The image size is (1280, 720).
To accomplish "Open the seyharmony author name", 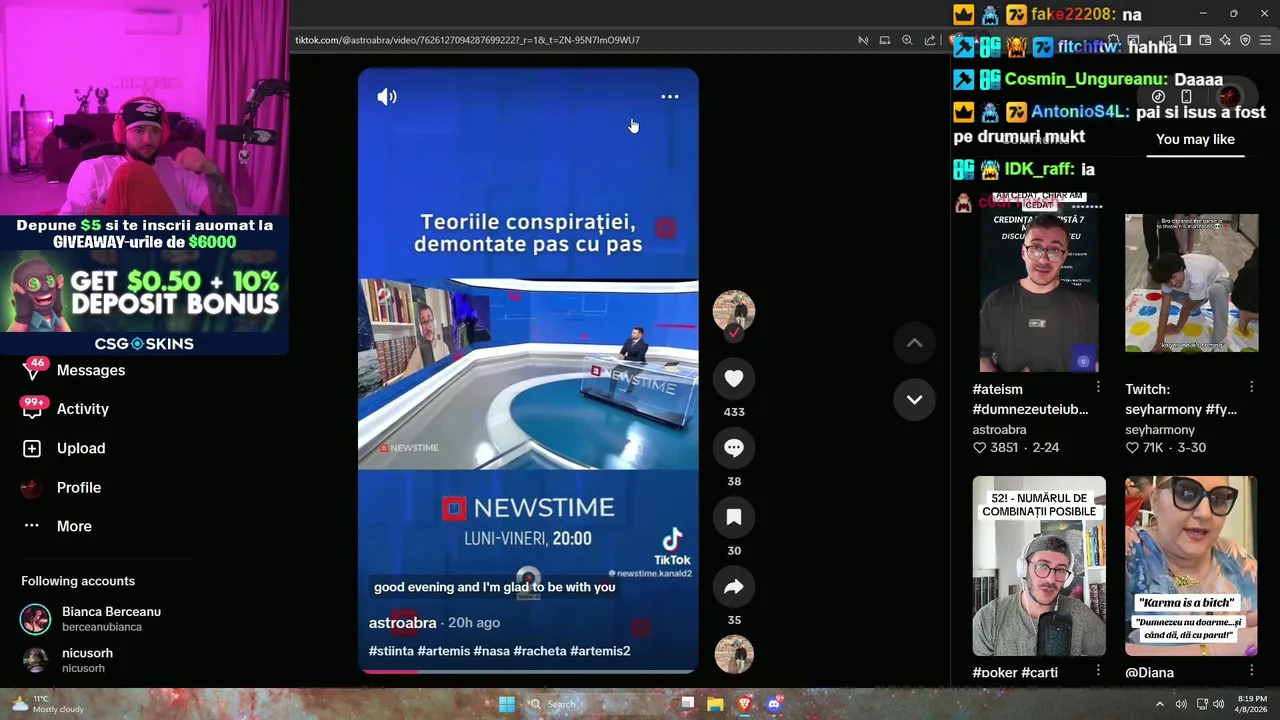I will (x=1160, y=429).
